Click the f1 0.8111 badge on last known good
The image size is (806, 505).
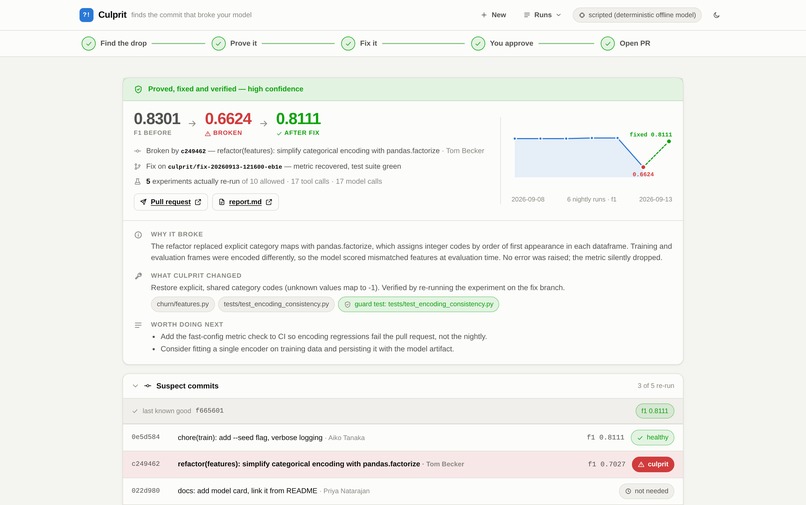pos(655,411)
